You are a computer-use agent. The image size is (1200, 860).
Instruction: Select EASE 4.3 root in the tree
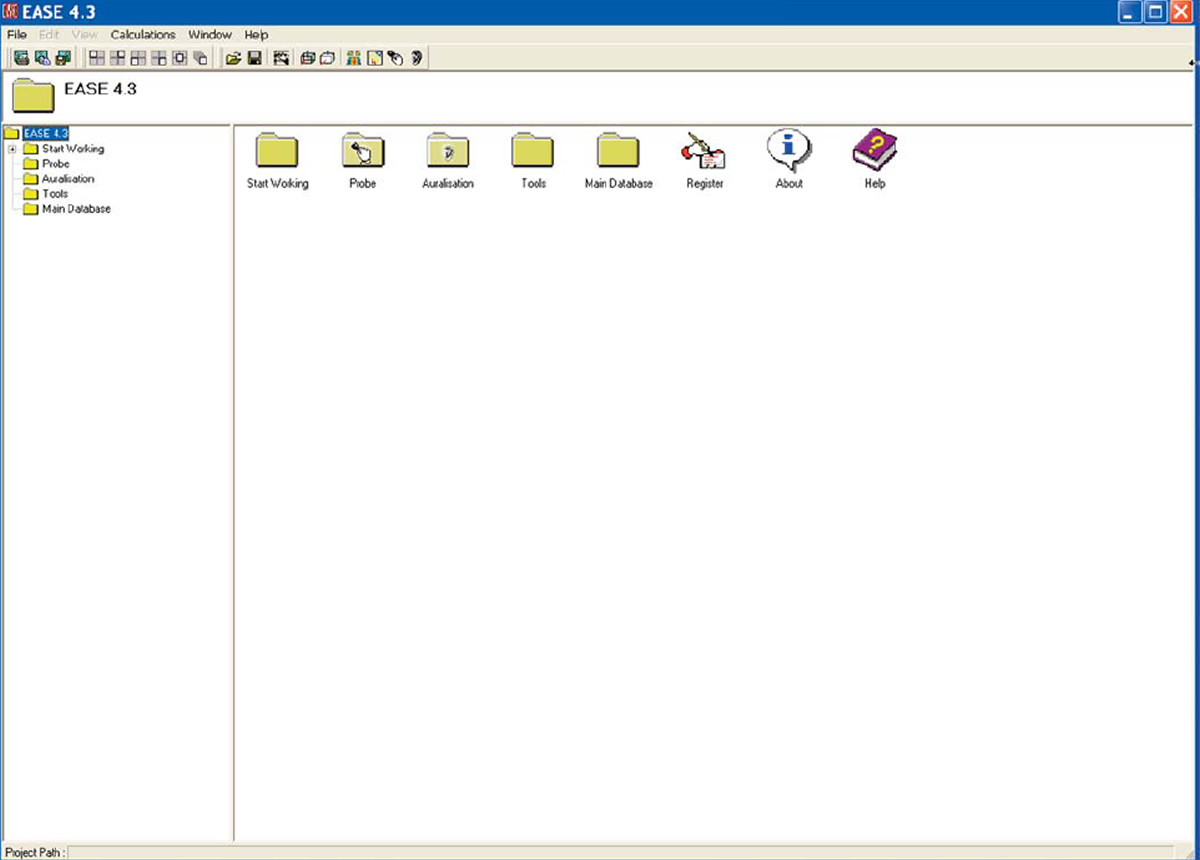tap(46, 134)
